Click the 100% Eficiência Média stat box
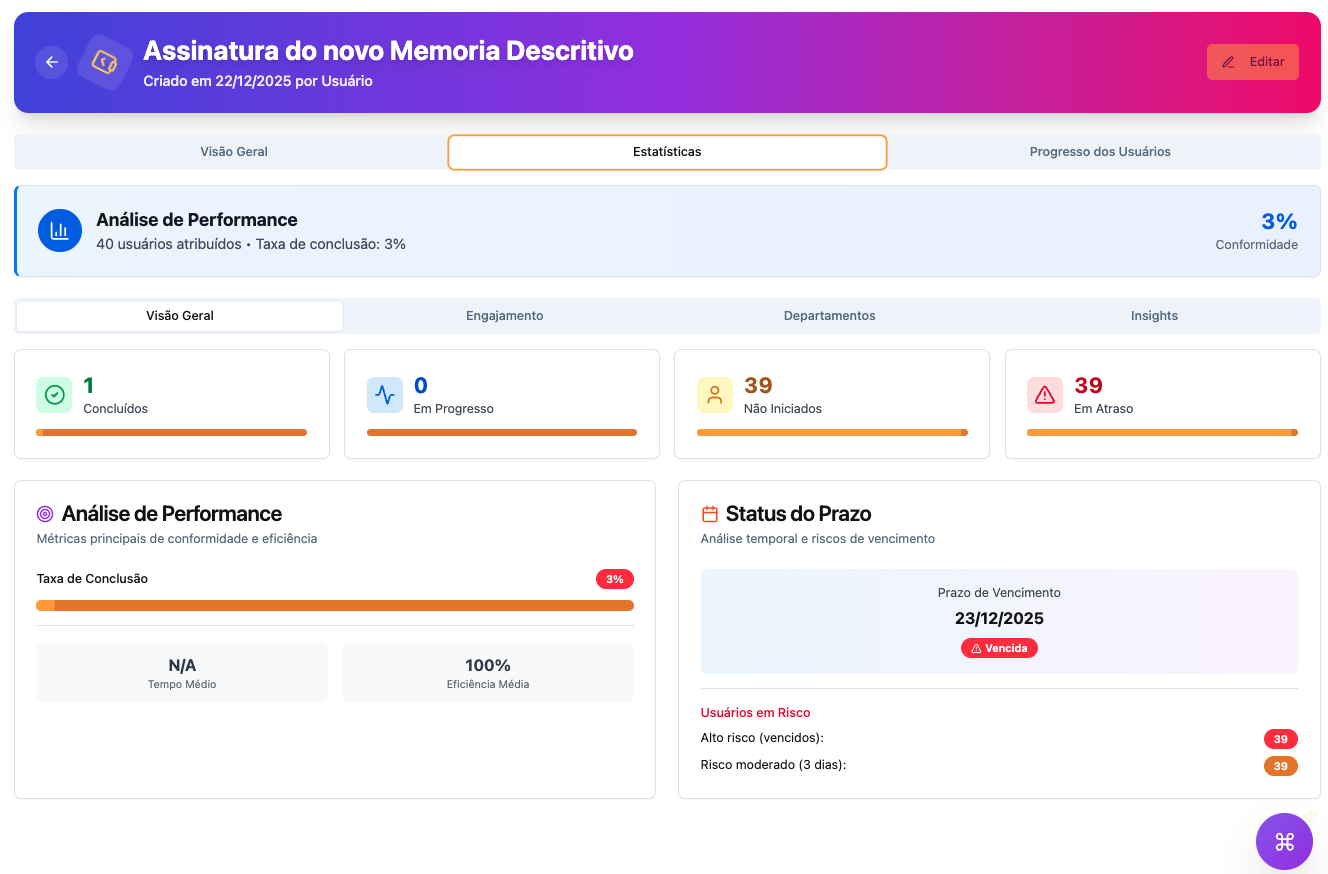Image resolution: width=1328 pixels, height=874 pixels. click(x=487, y=670)
